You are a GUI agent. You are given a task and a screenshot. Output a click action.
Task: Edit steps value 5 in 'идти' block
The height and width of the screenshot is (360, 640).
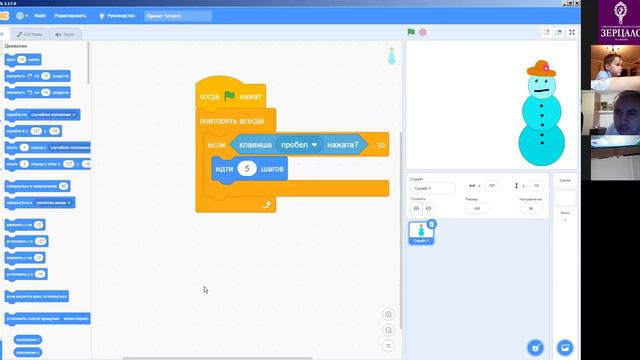tap(247, 169)
